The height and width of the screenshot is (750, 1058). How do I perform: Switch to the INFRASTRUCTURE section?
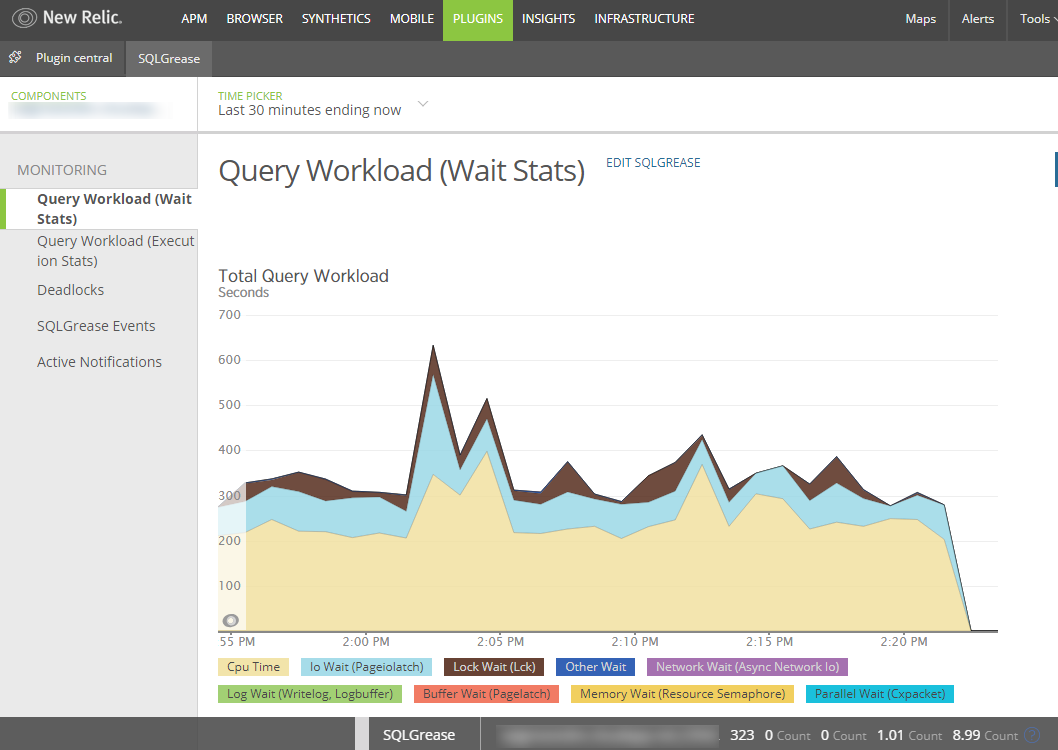tap(644, 19)
